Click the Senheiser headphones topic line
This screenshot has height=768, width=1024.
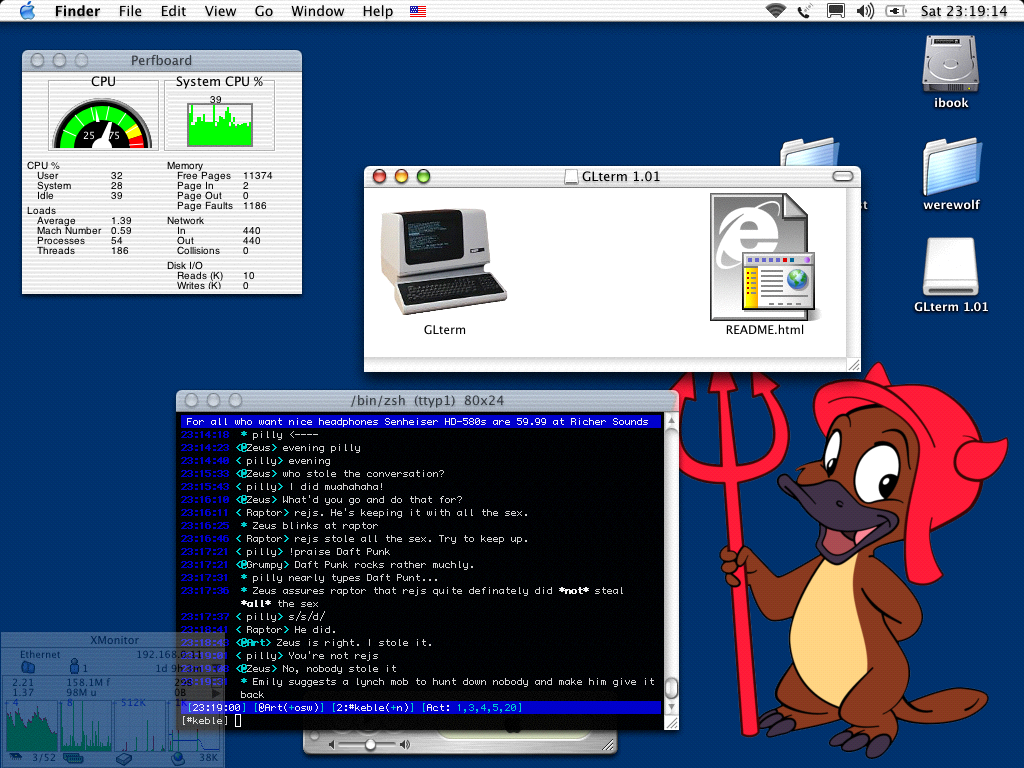click(421, 422)
